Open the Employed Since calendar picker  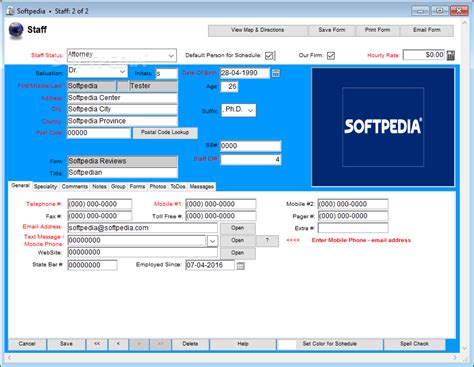(x=240, y=266)
